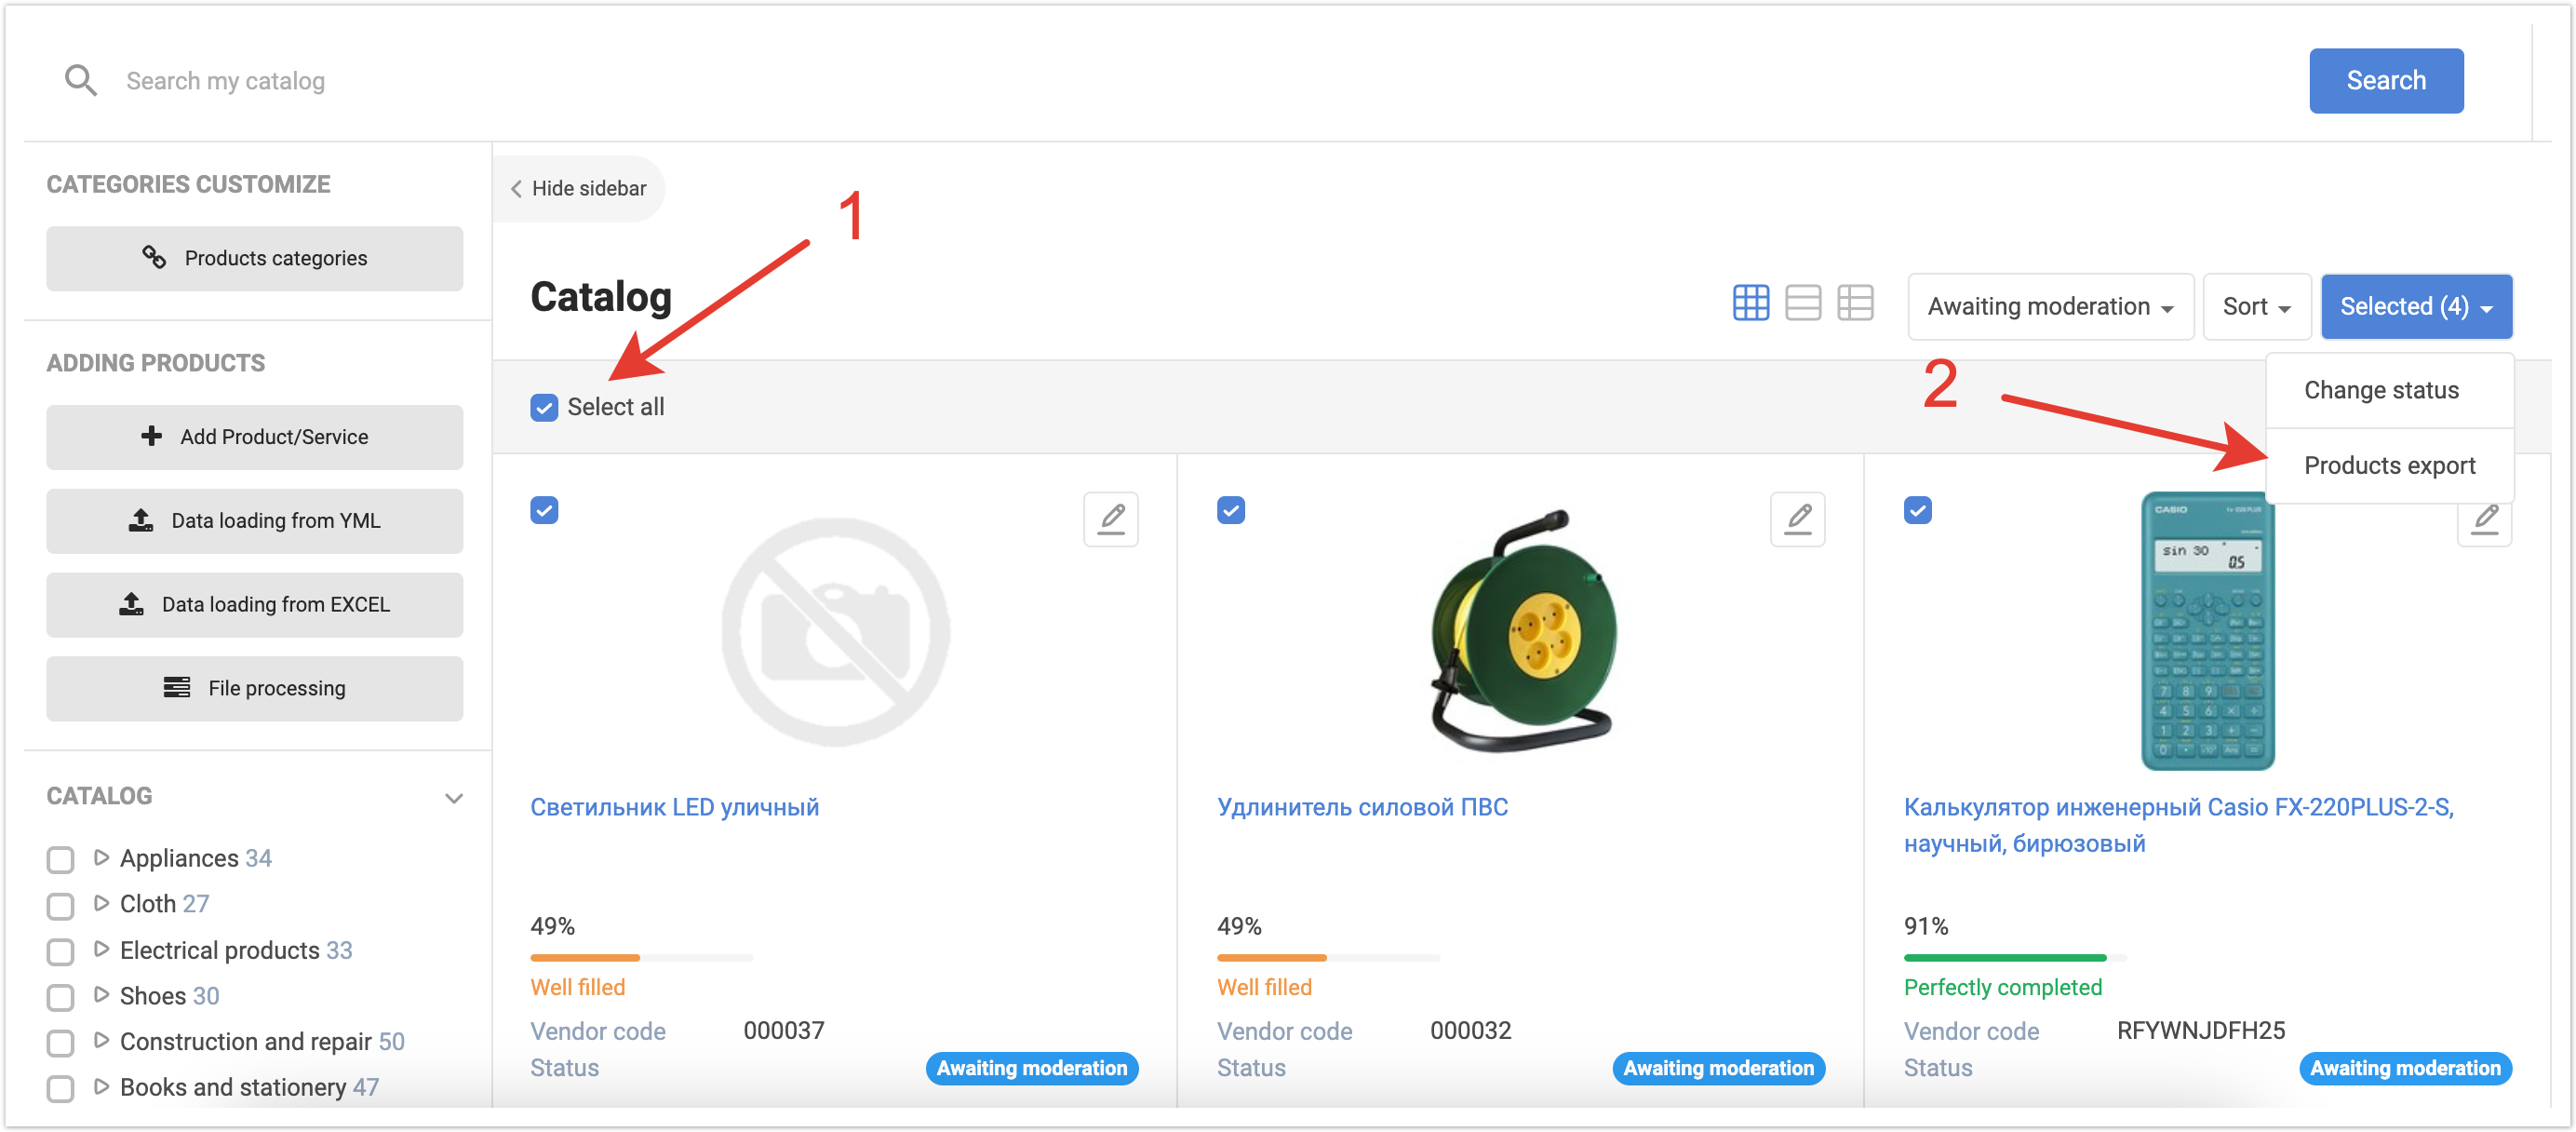Check the Appliances category checkbox
Viewport: 2576px width, 1132px height.
[x=61, y=859]
